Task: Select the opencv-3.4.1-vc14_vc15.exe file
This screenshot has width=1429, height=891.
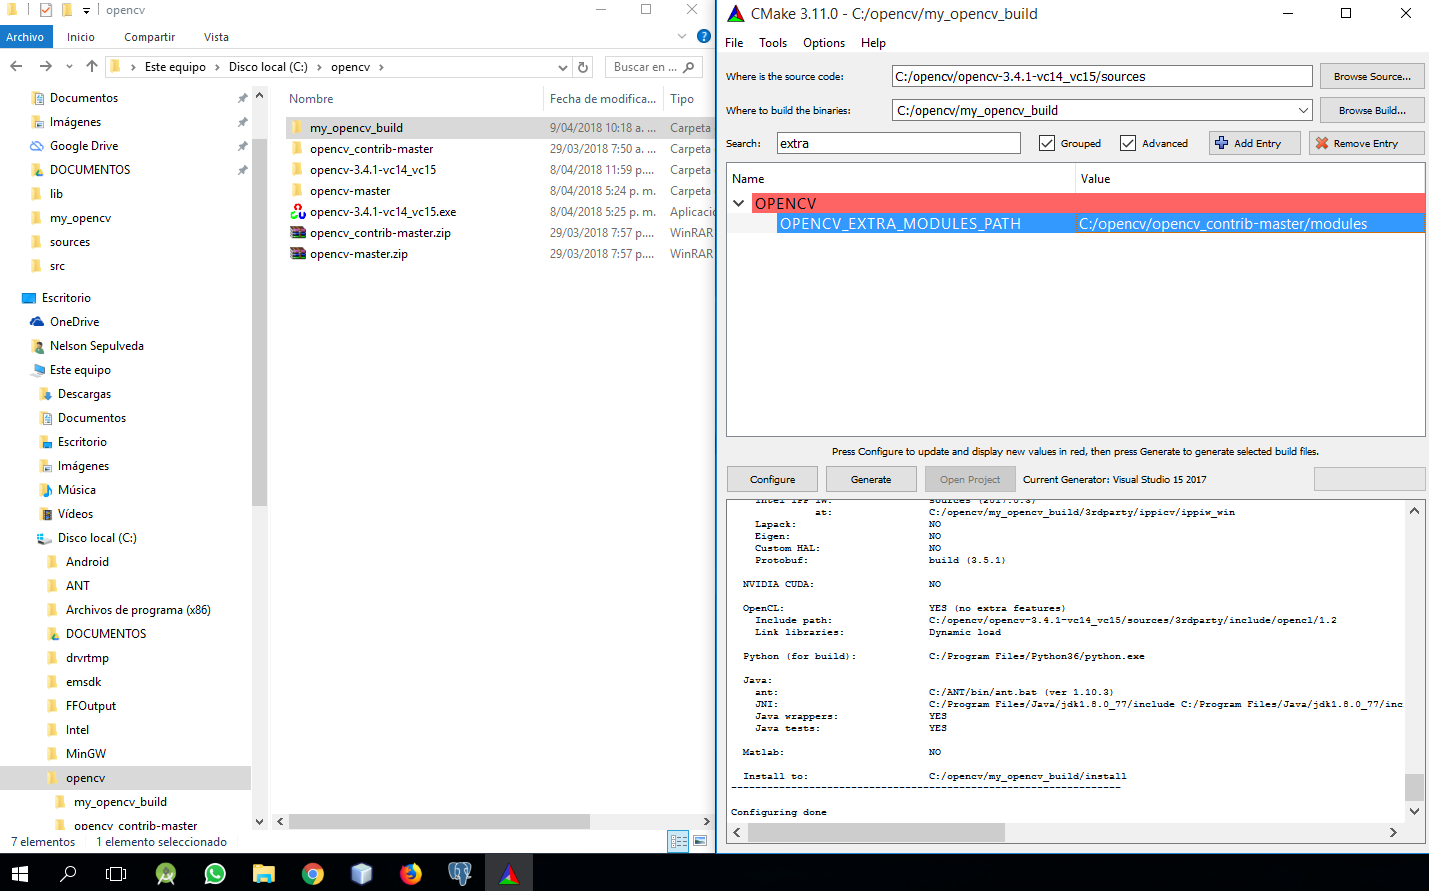Action: [x=383, y=212]
